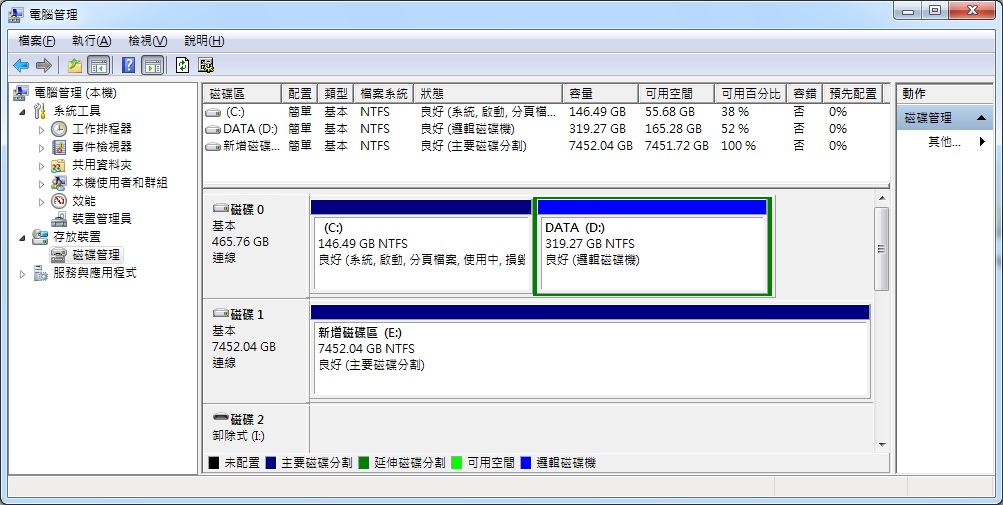Image resolution: width=1003 pixels, height=505 pixels.
Task: Click the Refresh toolbar icon
Action: (x=182, y=65)
